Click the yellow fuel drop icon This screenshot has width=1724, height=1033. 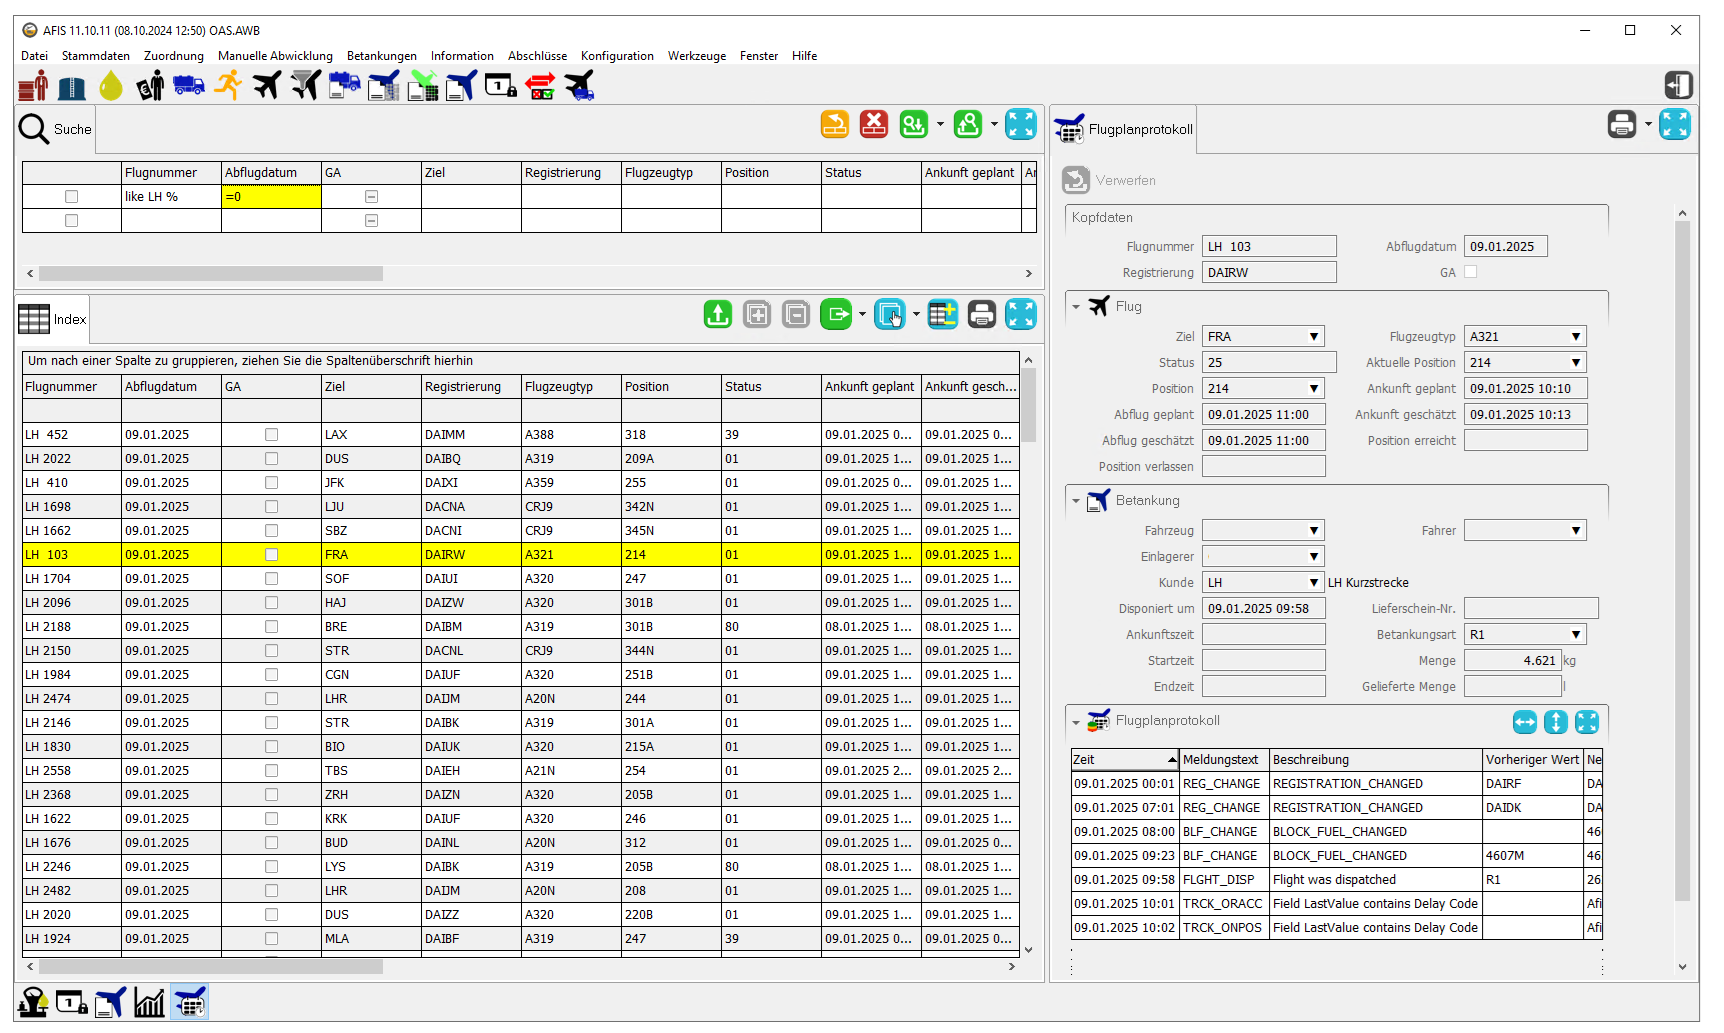pos(111,86)
